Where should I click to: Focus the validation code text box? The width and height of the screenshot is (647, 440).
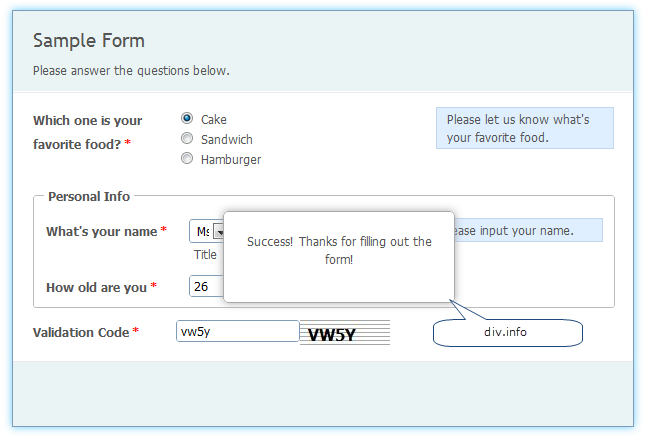coord(238,331)
